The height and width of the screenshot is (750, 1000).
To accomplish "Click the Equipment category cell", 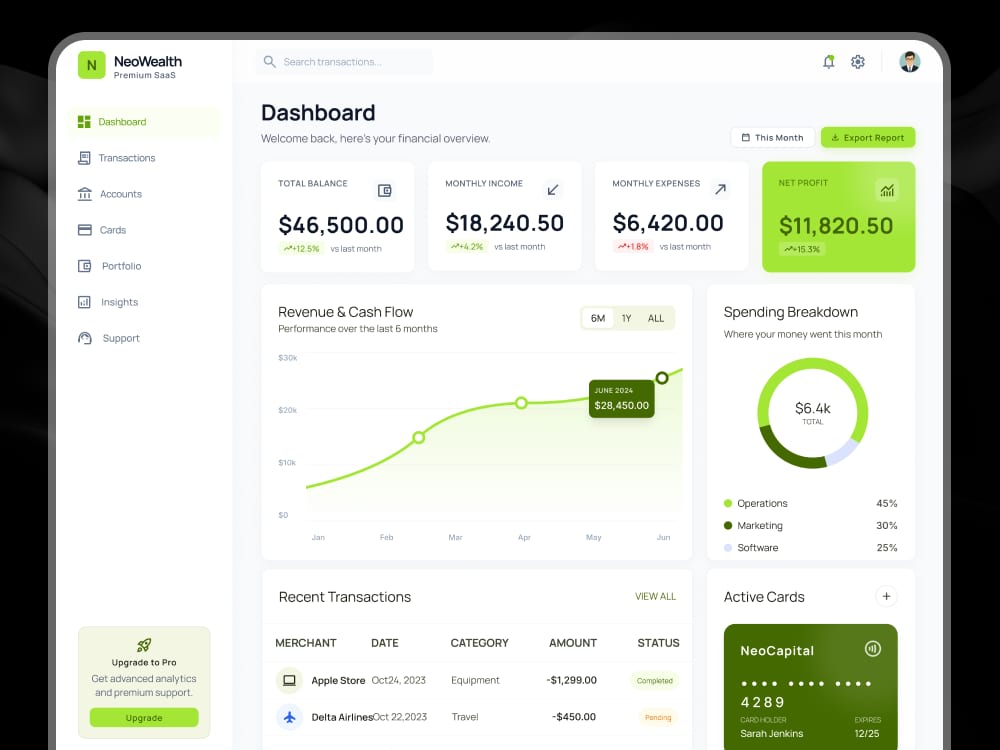I will click(475, 681).
